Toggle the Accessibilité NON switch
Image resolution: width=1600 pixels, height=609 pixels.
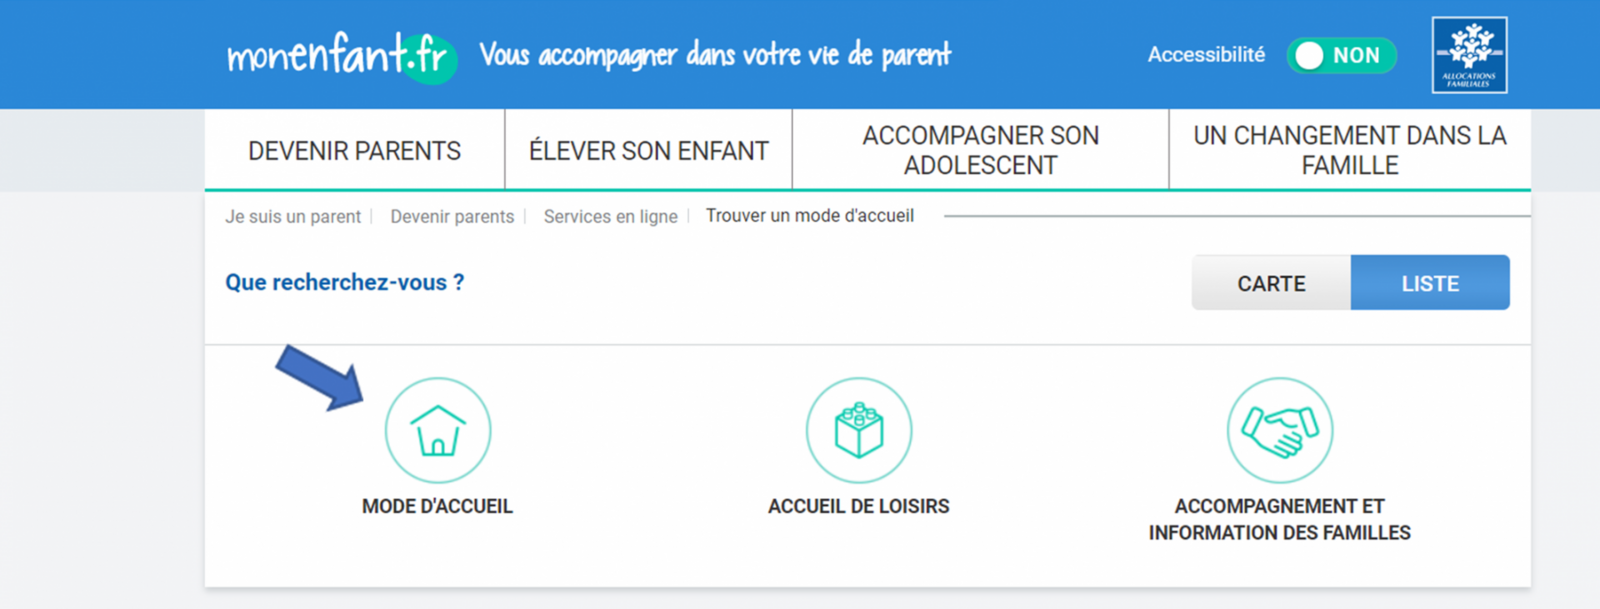(x=1341, y=56)
